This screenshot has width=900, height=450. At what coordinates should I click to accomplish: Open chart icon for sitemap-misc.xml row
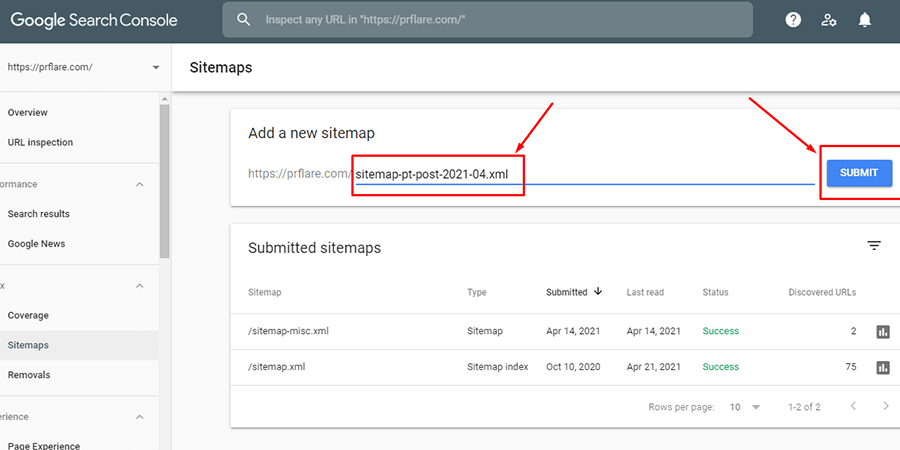coord(882,331)
